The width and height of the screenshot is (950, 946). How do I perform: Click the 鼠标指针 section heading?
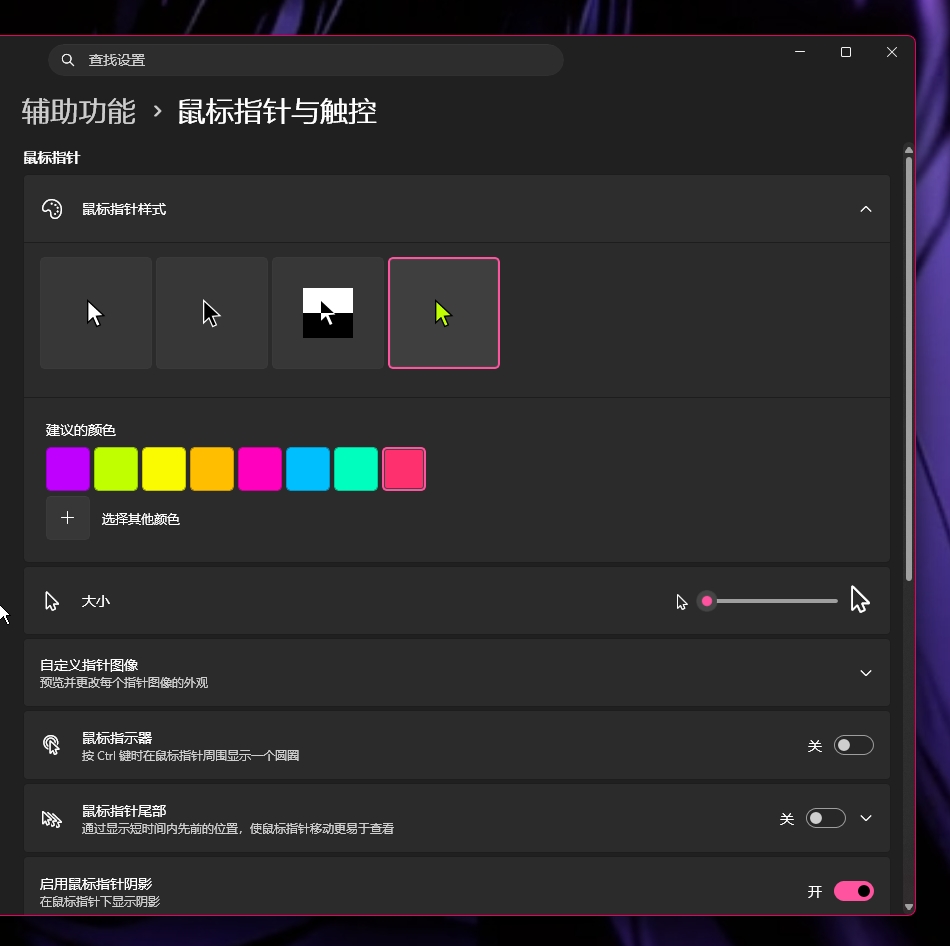tap(51, 158)
